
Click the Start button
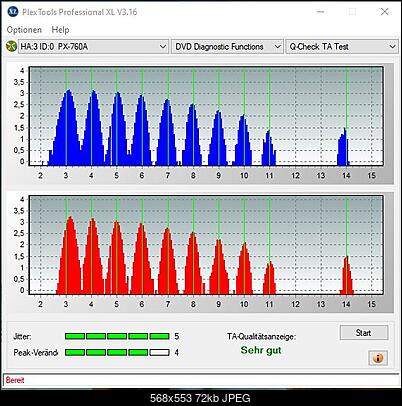click(364, 333)
